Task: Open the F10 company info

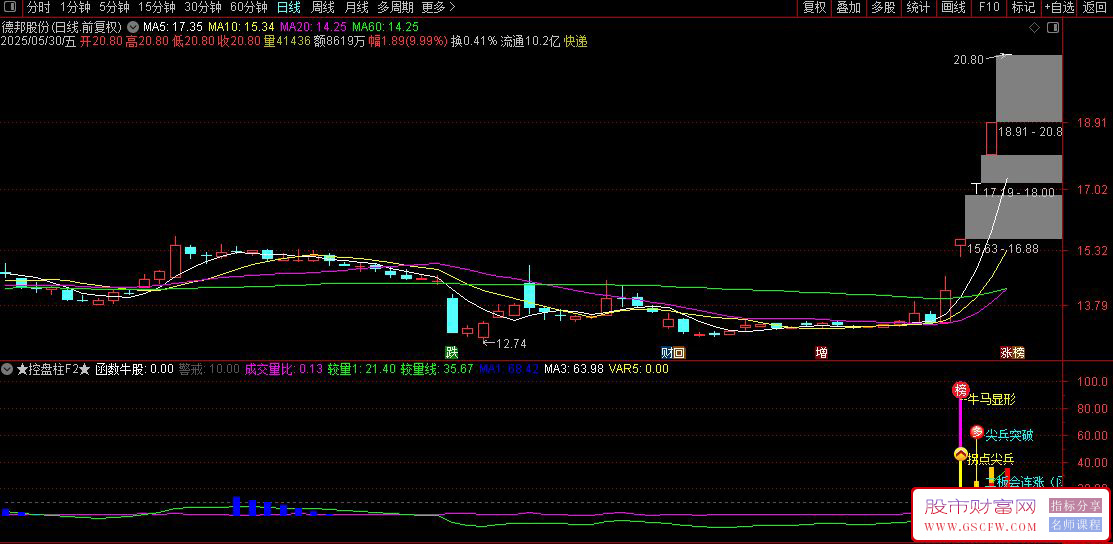Action: (989, 8)
